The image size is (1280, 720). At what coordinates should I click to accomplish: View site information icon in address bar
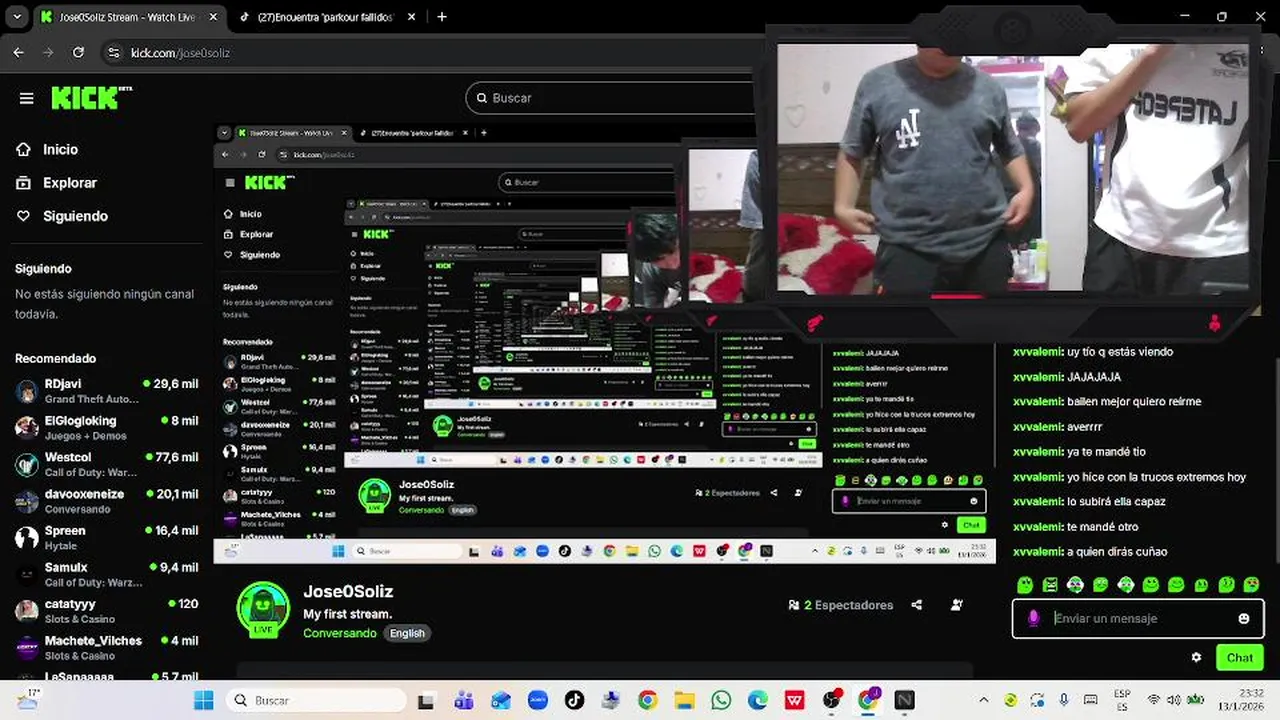tap(114, 52)
